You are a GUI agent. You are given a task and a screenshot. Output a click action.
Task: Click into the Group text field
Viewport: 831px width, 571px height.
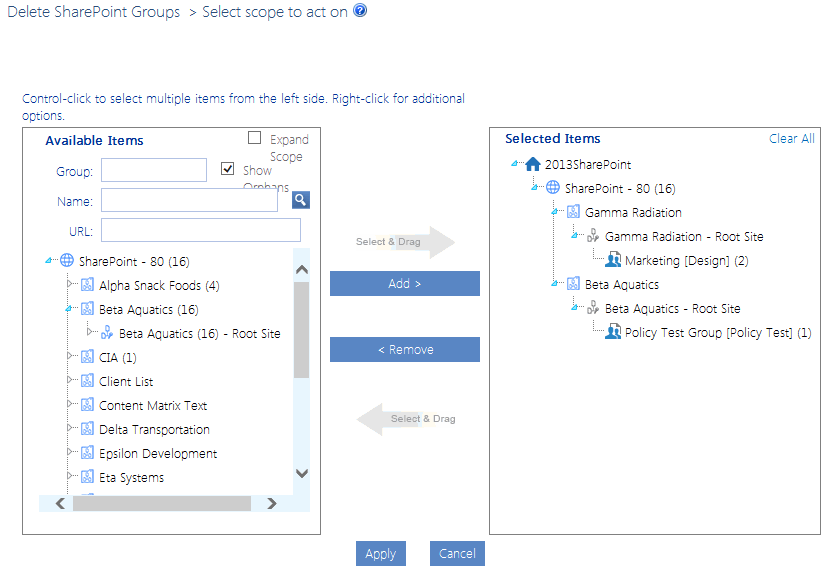point(154,171)
